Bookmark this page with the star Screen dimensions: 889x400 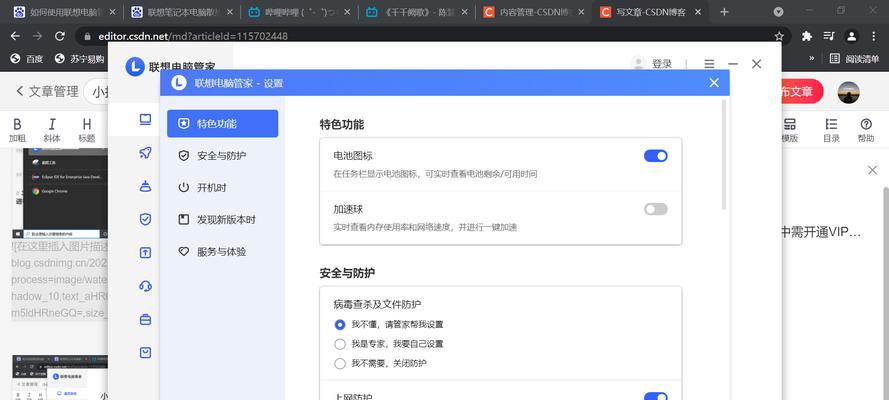779,36
